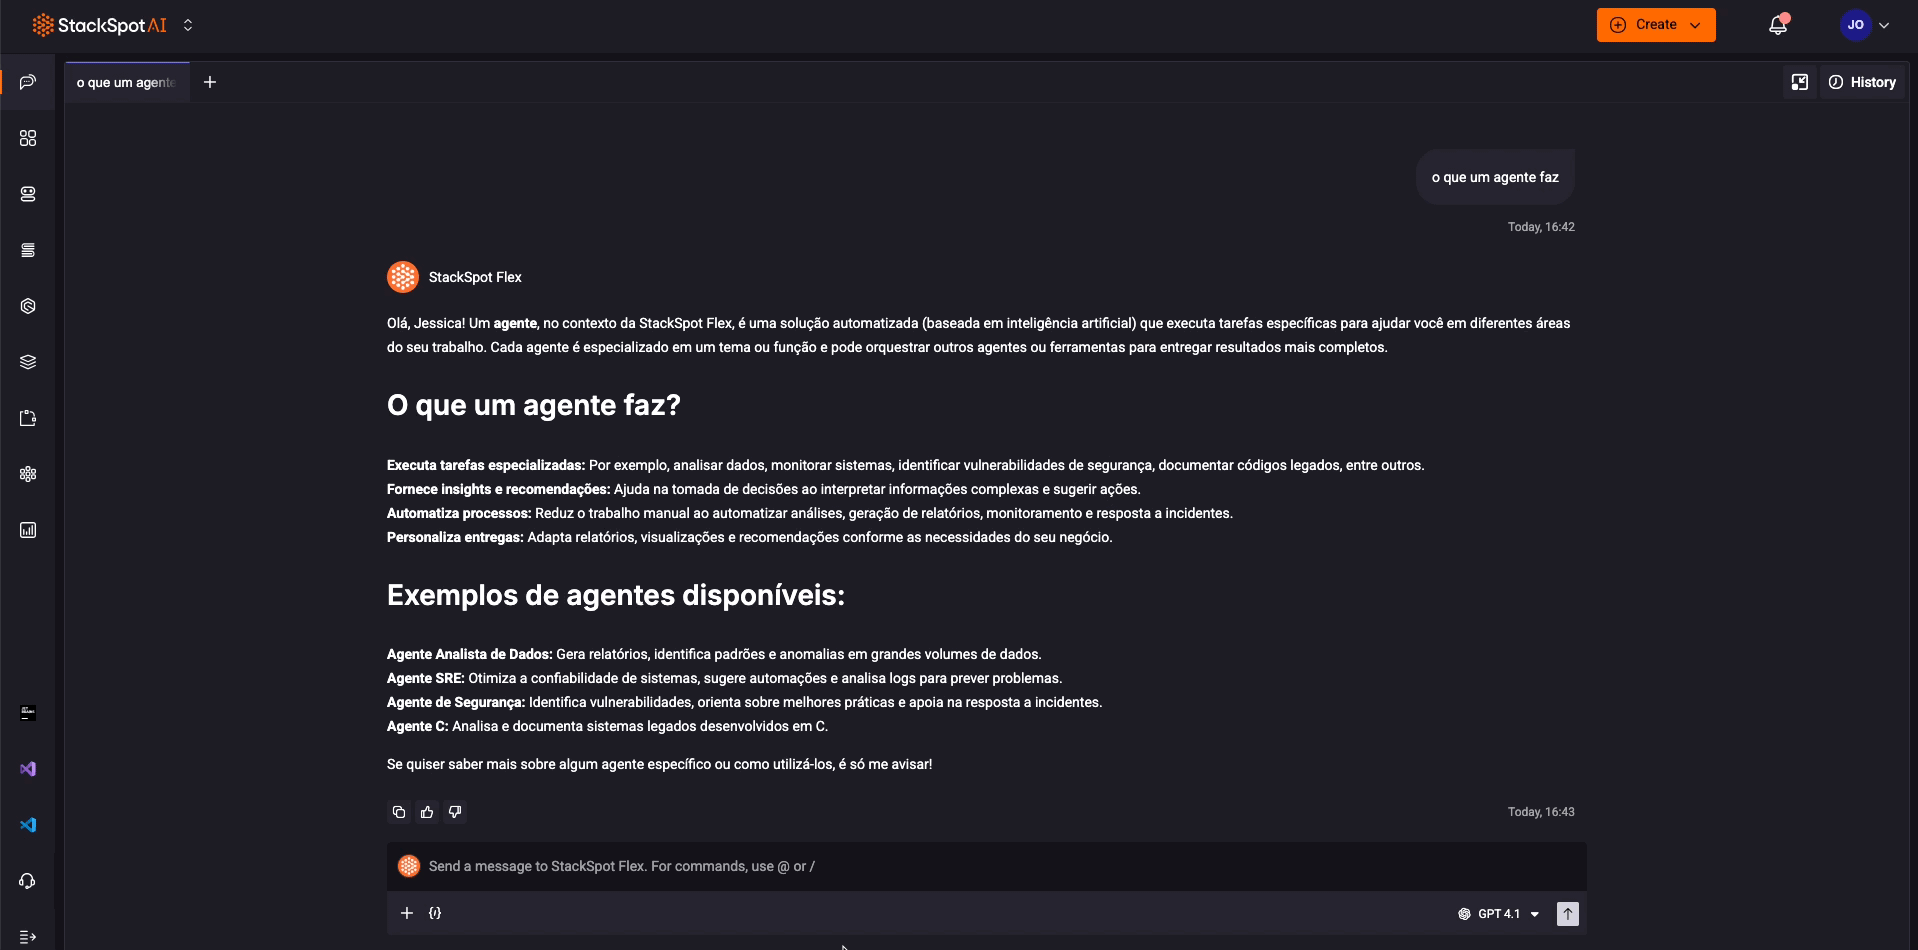This screenshot has width=1918, height=950.
Task: Open a new chat tab
Action: (x=210, y=82)
